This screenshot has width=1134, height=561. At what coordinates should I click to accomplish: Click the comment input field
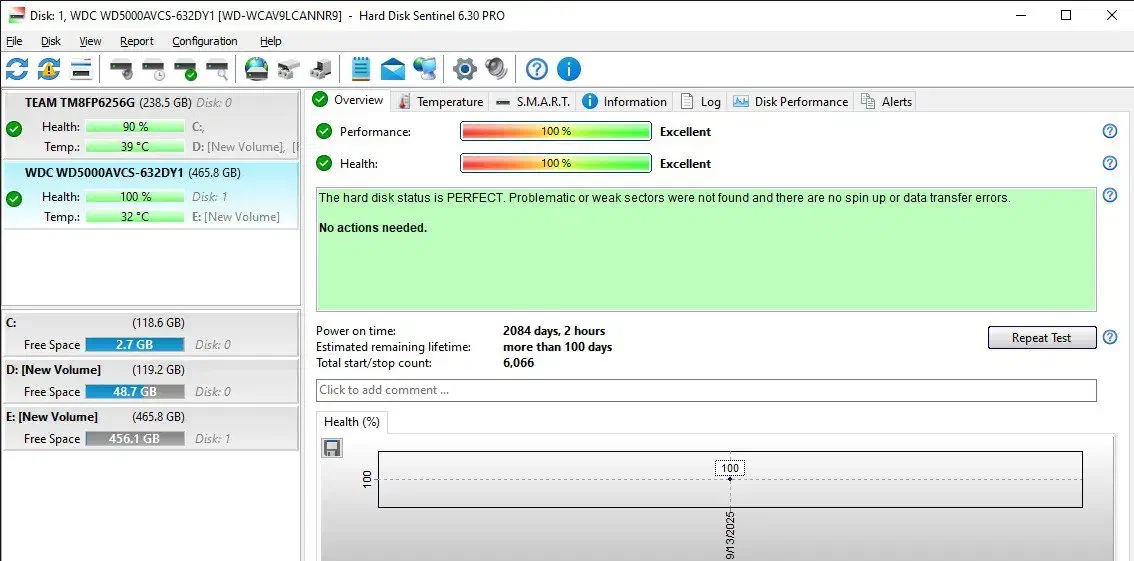706,390
